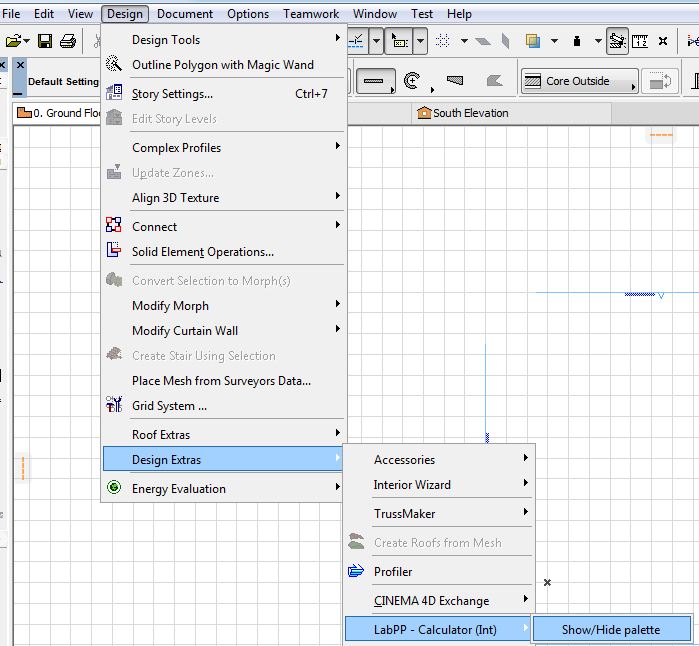This screenshot has height=646, width=699.
Task: Click the curved wall geometry method icon
Action: pos(412,81)
